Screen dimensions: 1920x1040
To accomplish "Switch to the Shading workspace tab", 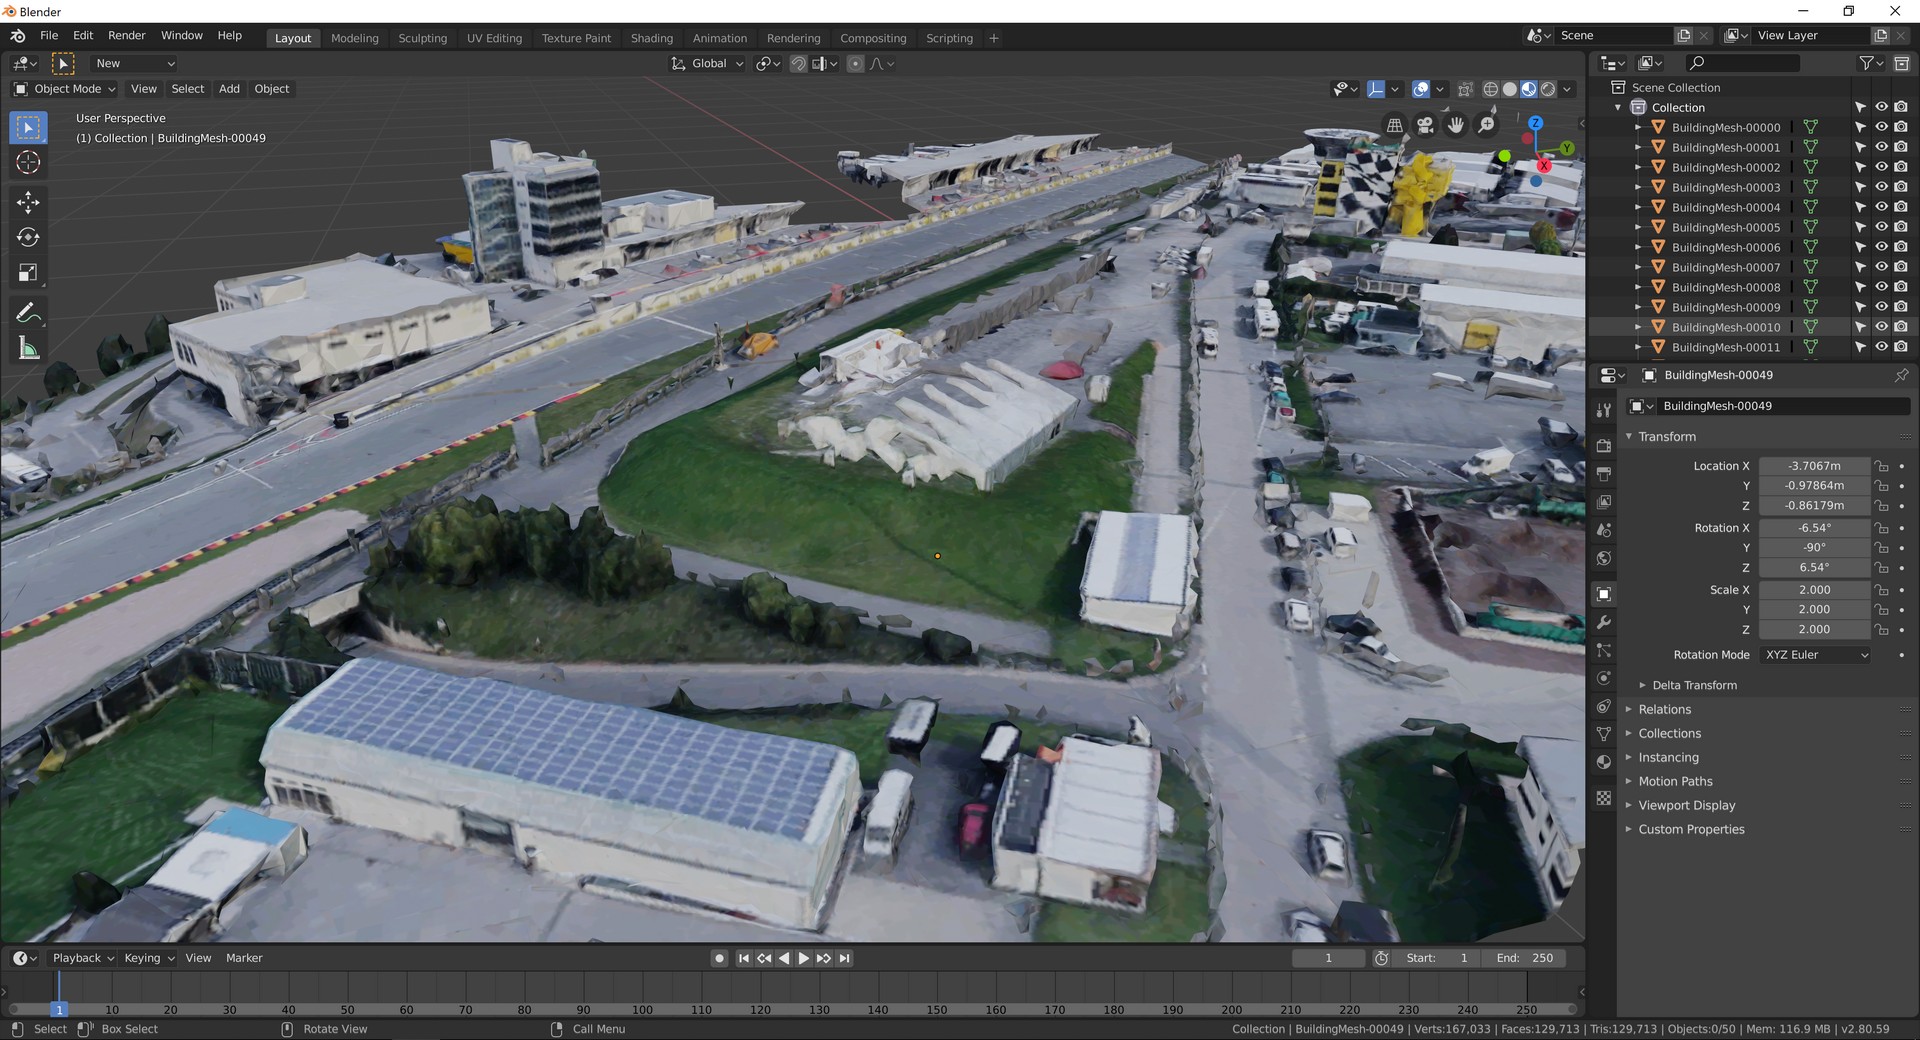I will pos(651,38).
